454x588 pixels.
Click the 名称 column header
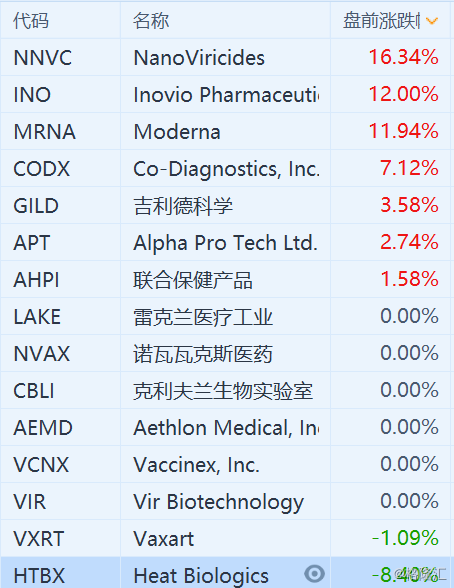point(151,20)
